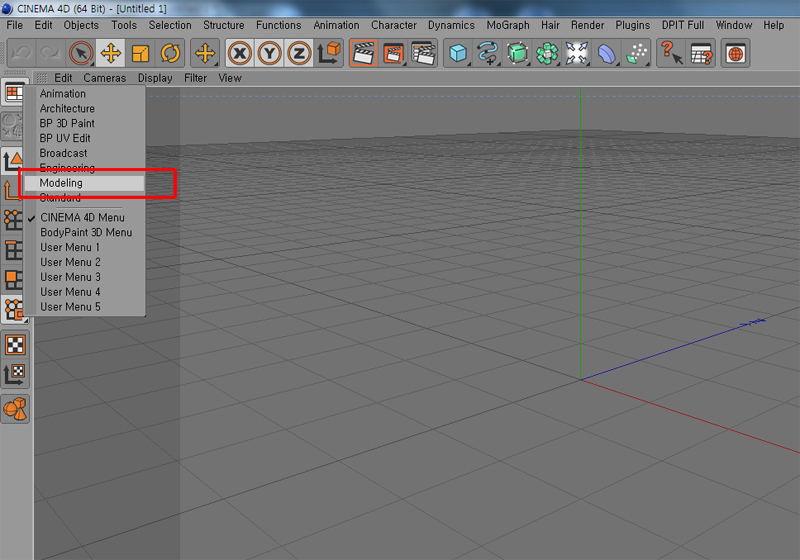Select Polygons mode in left palette
This screenshot has width=800, height=560.
click(x=13, y=280)
